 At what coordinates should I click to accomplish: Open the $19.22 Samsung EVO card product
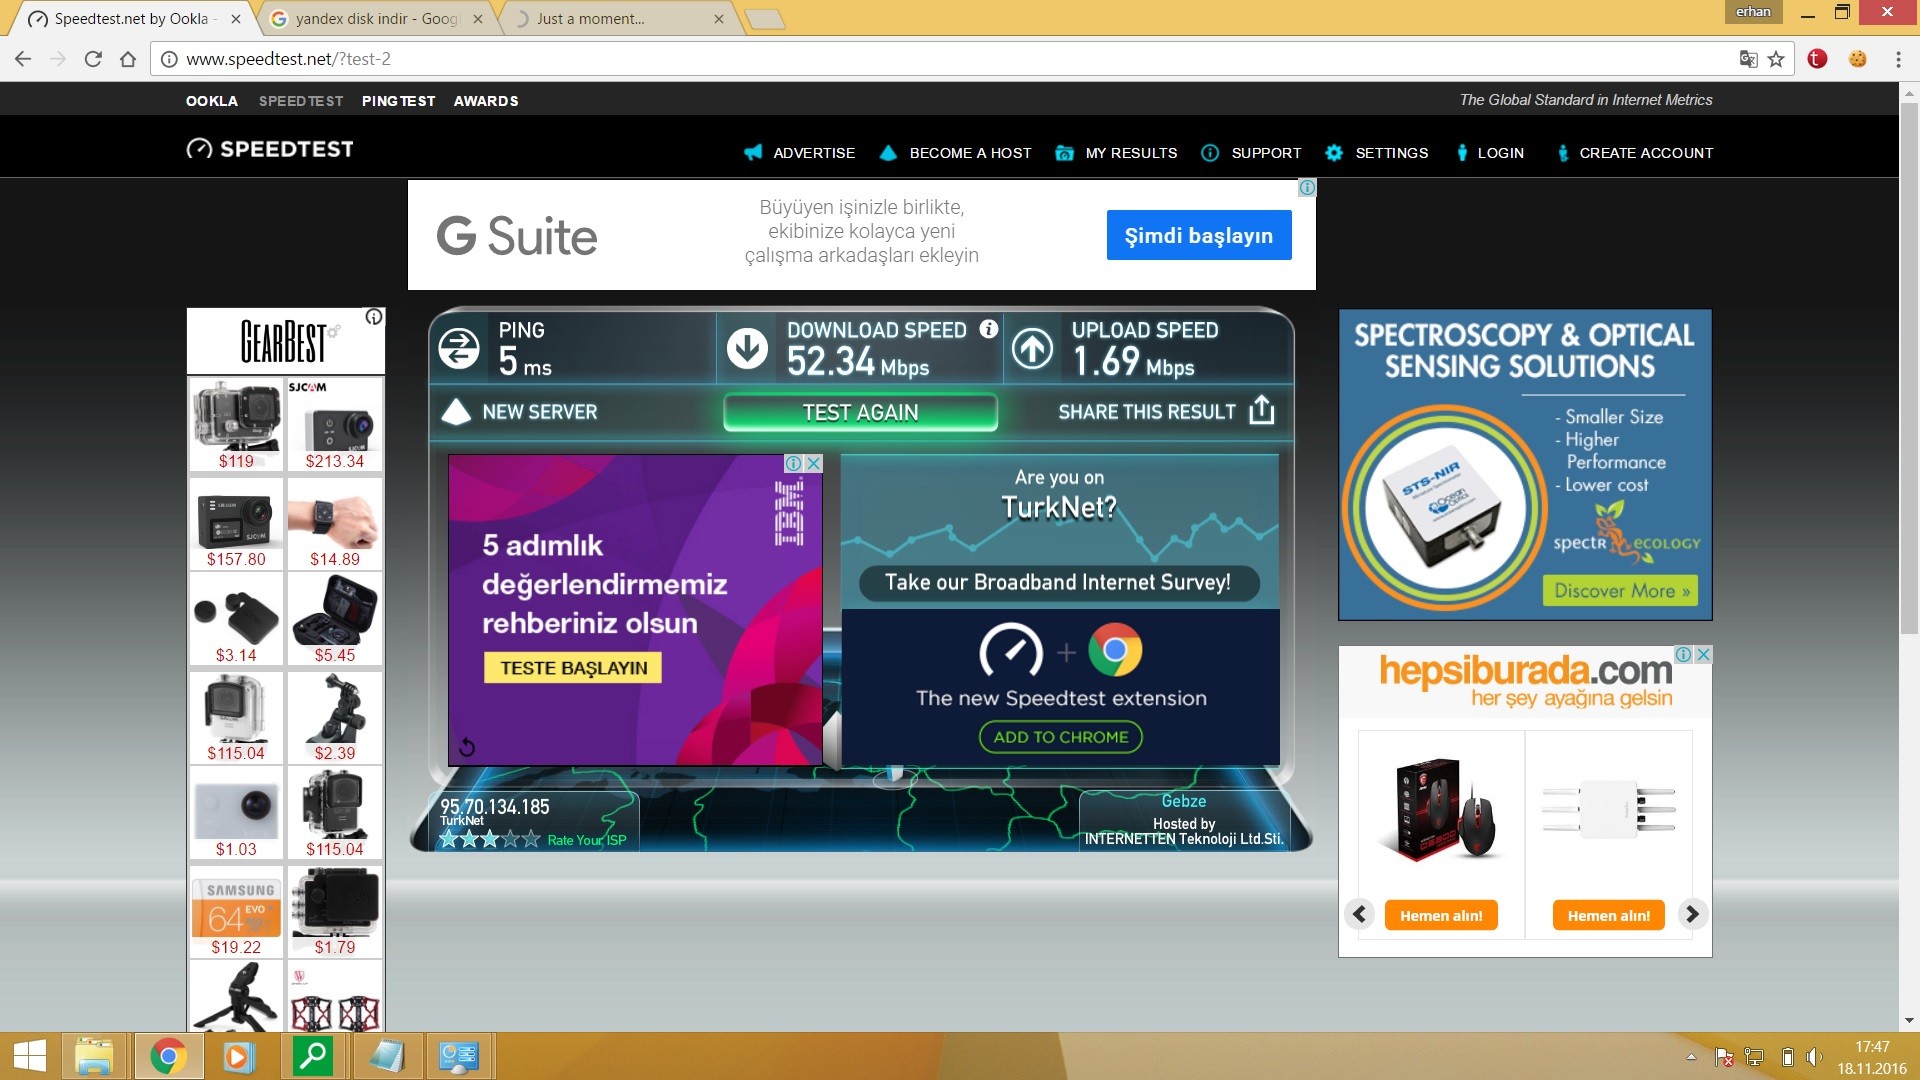(236, 912)
